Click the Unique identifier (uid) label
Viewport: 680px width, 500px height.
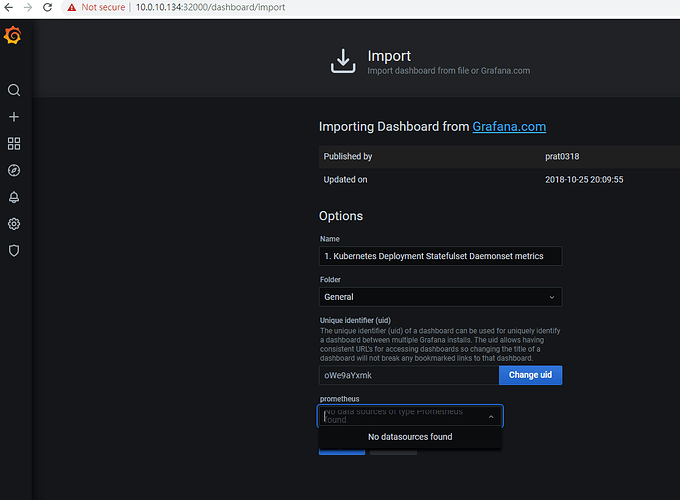click(x=355, y=320)
